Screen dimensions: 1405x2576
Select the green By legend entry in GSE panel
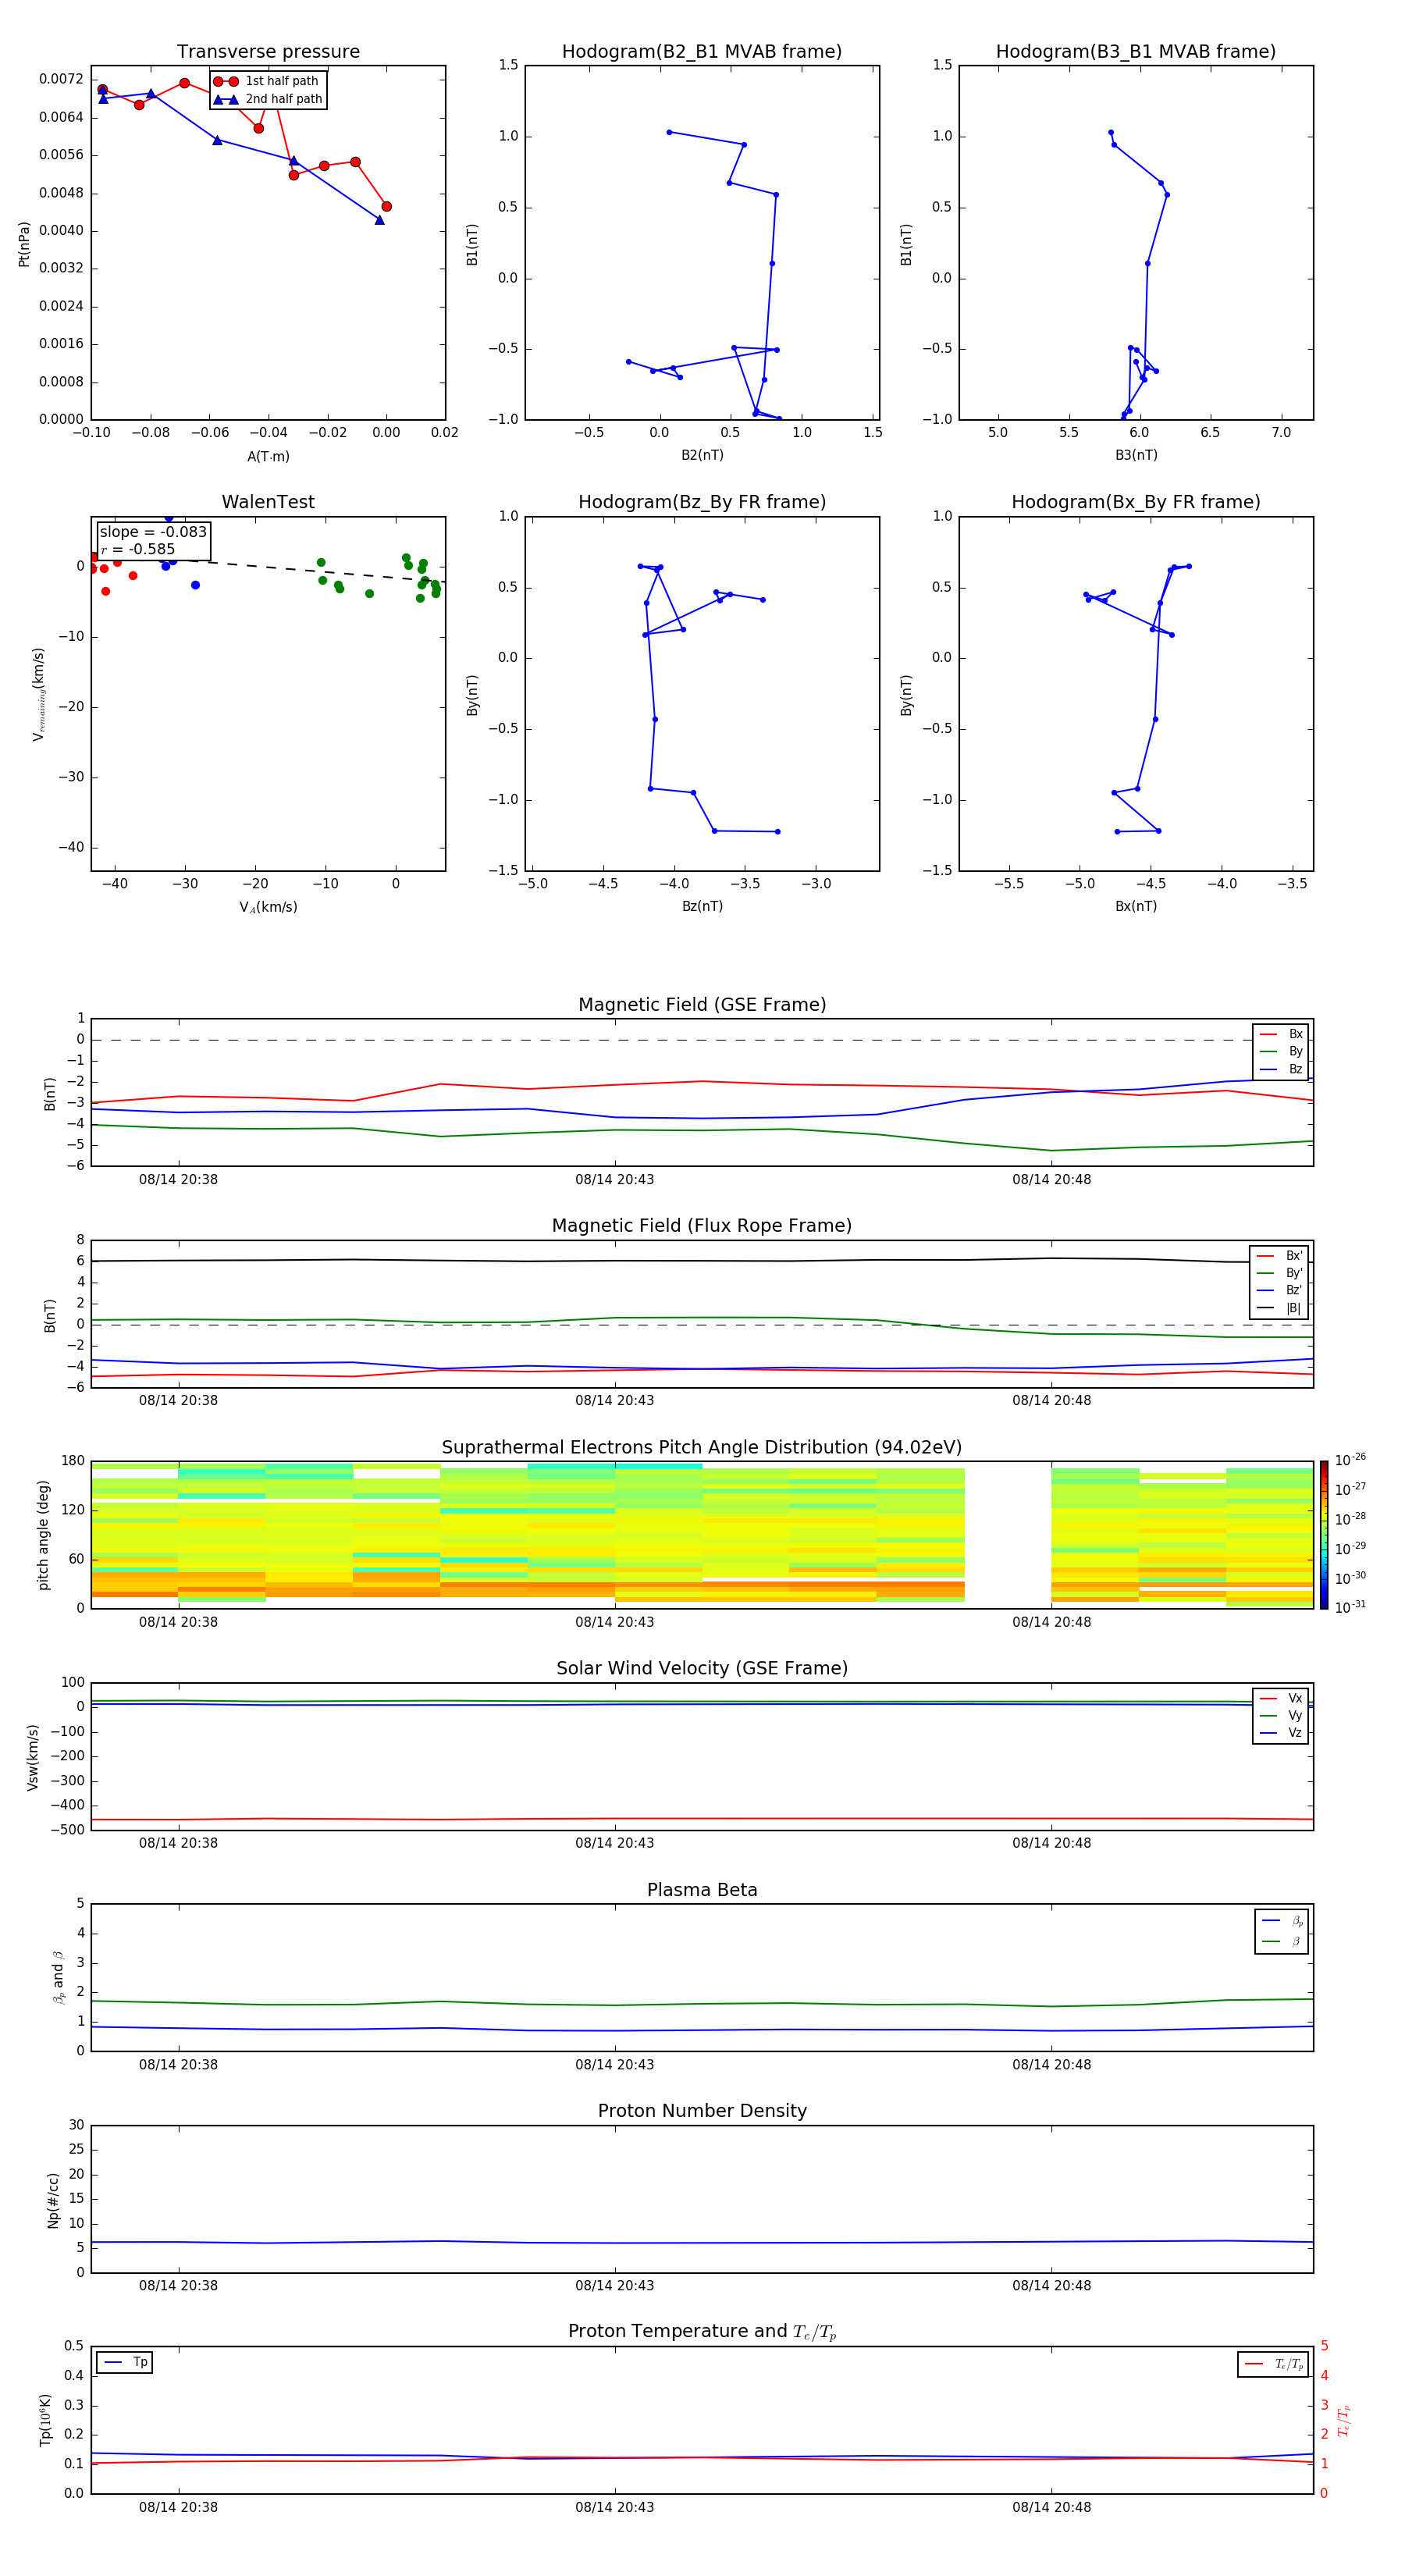click(x=1281, y=1051)
